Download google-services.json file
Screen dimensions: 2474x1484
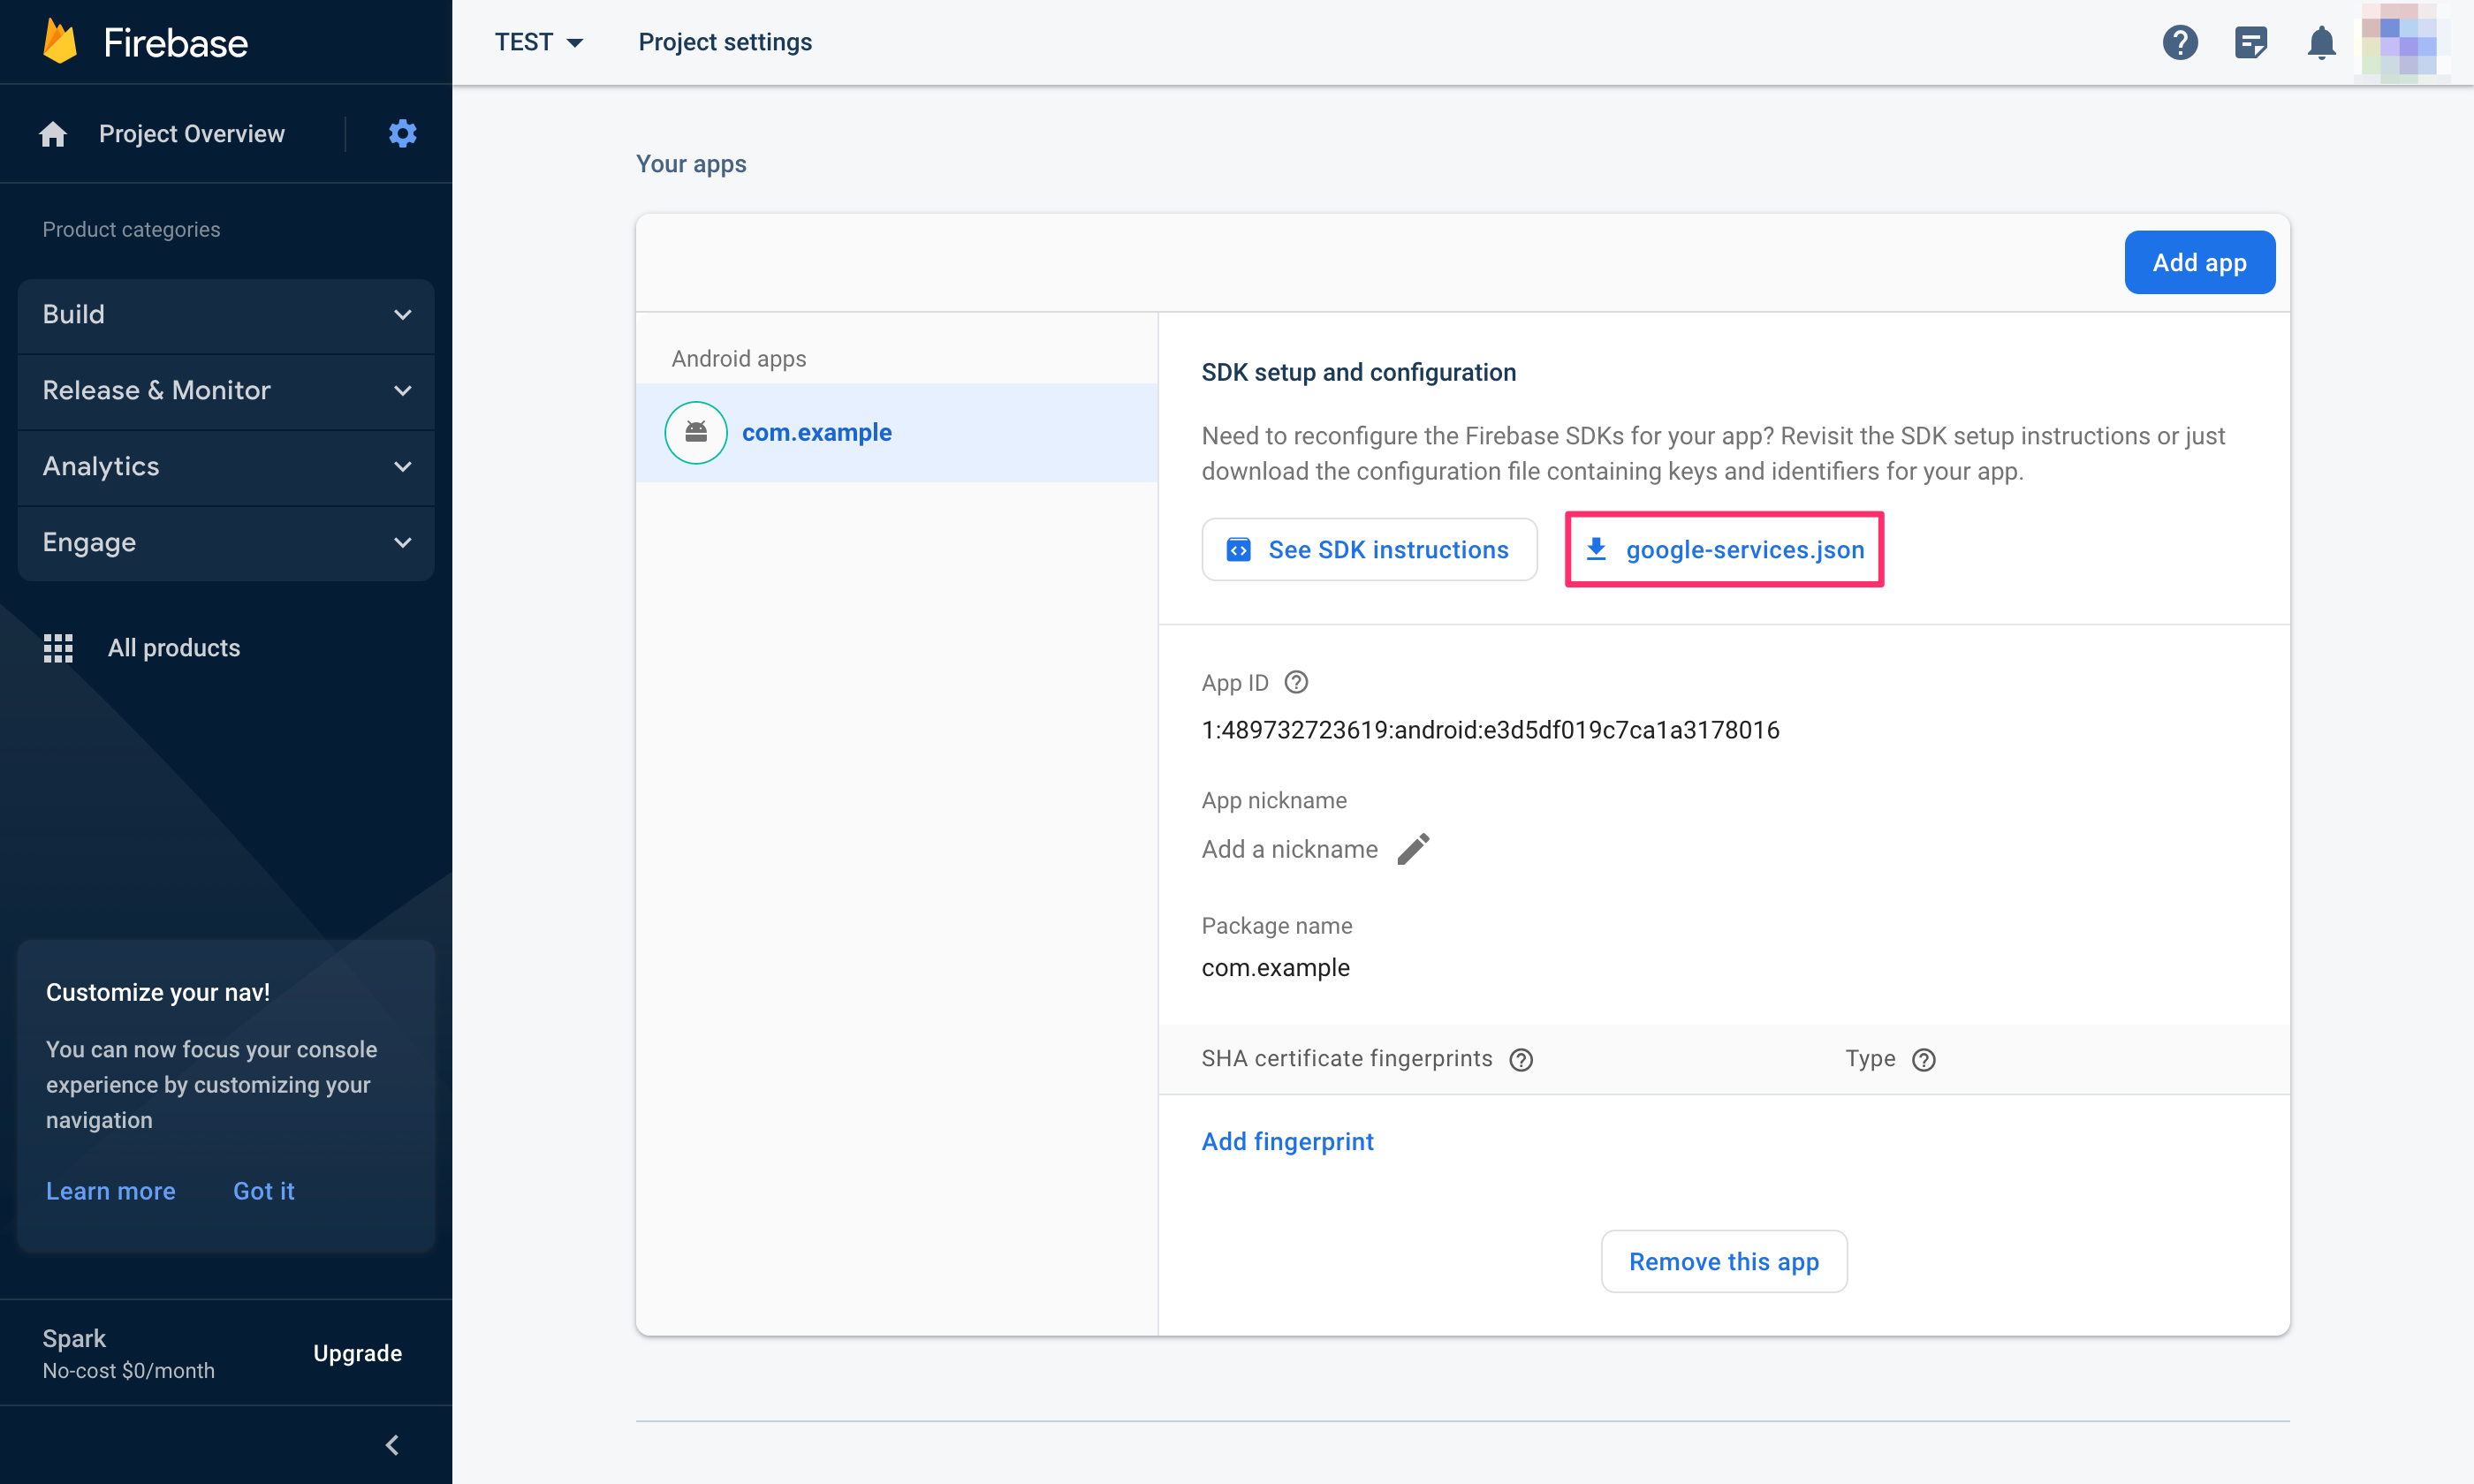1724,549
